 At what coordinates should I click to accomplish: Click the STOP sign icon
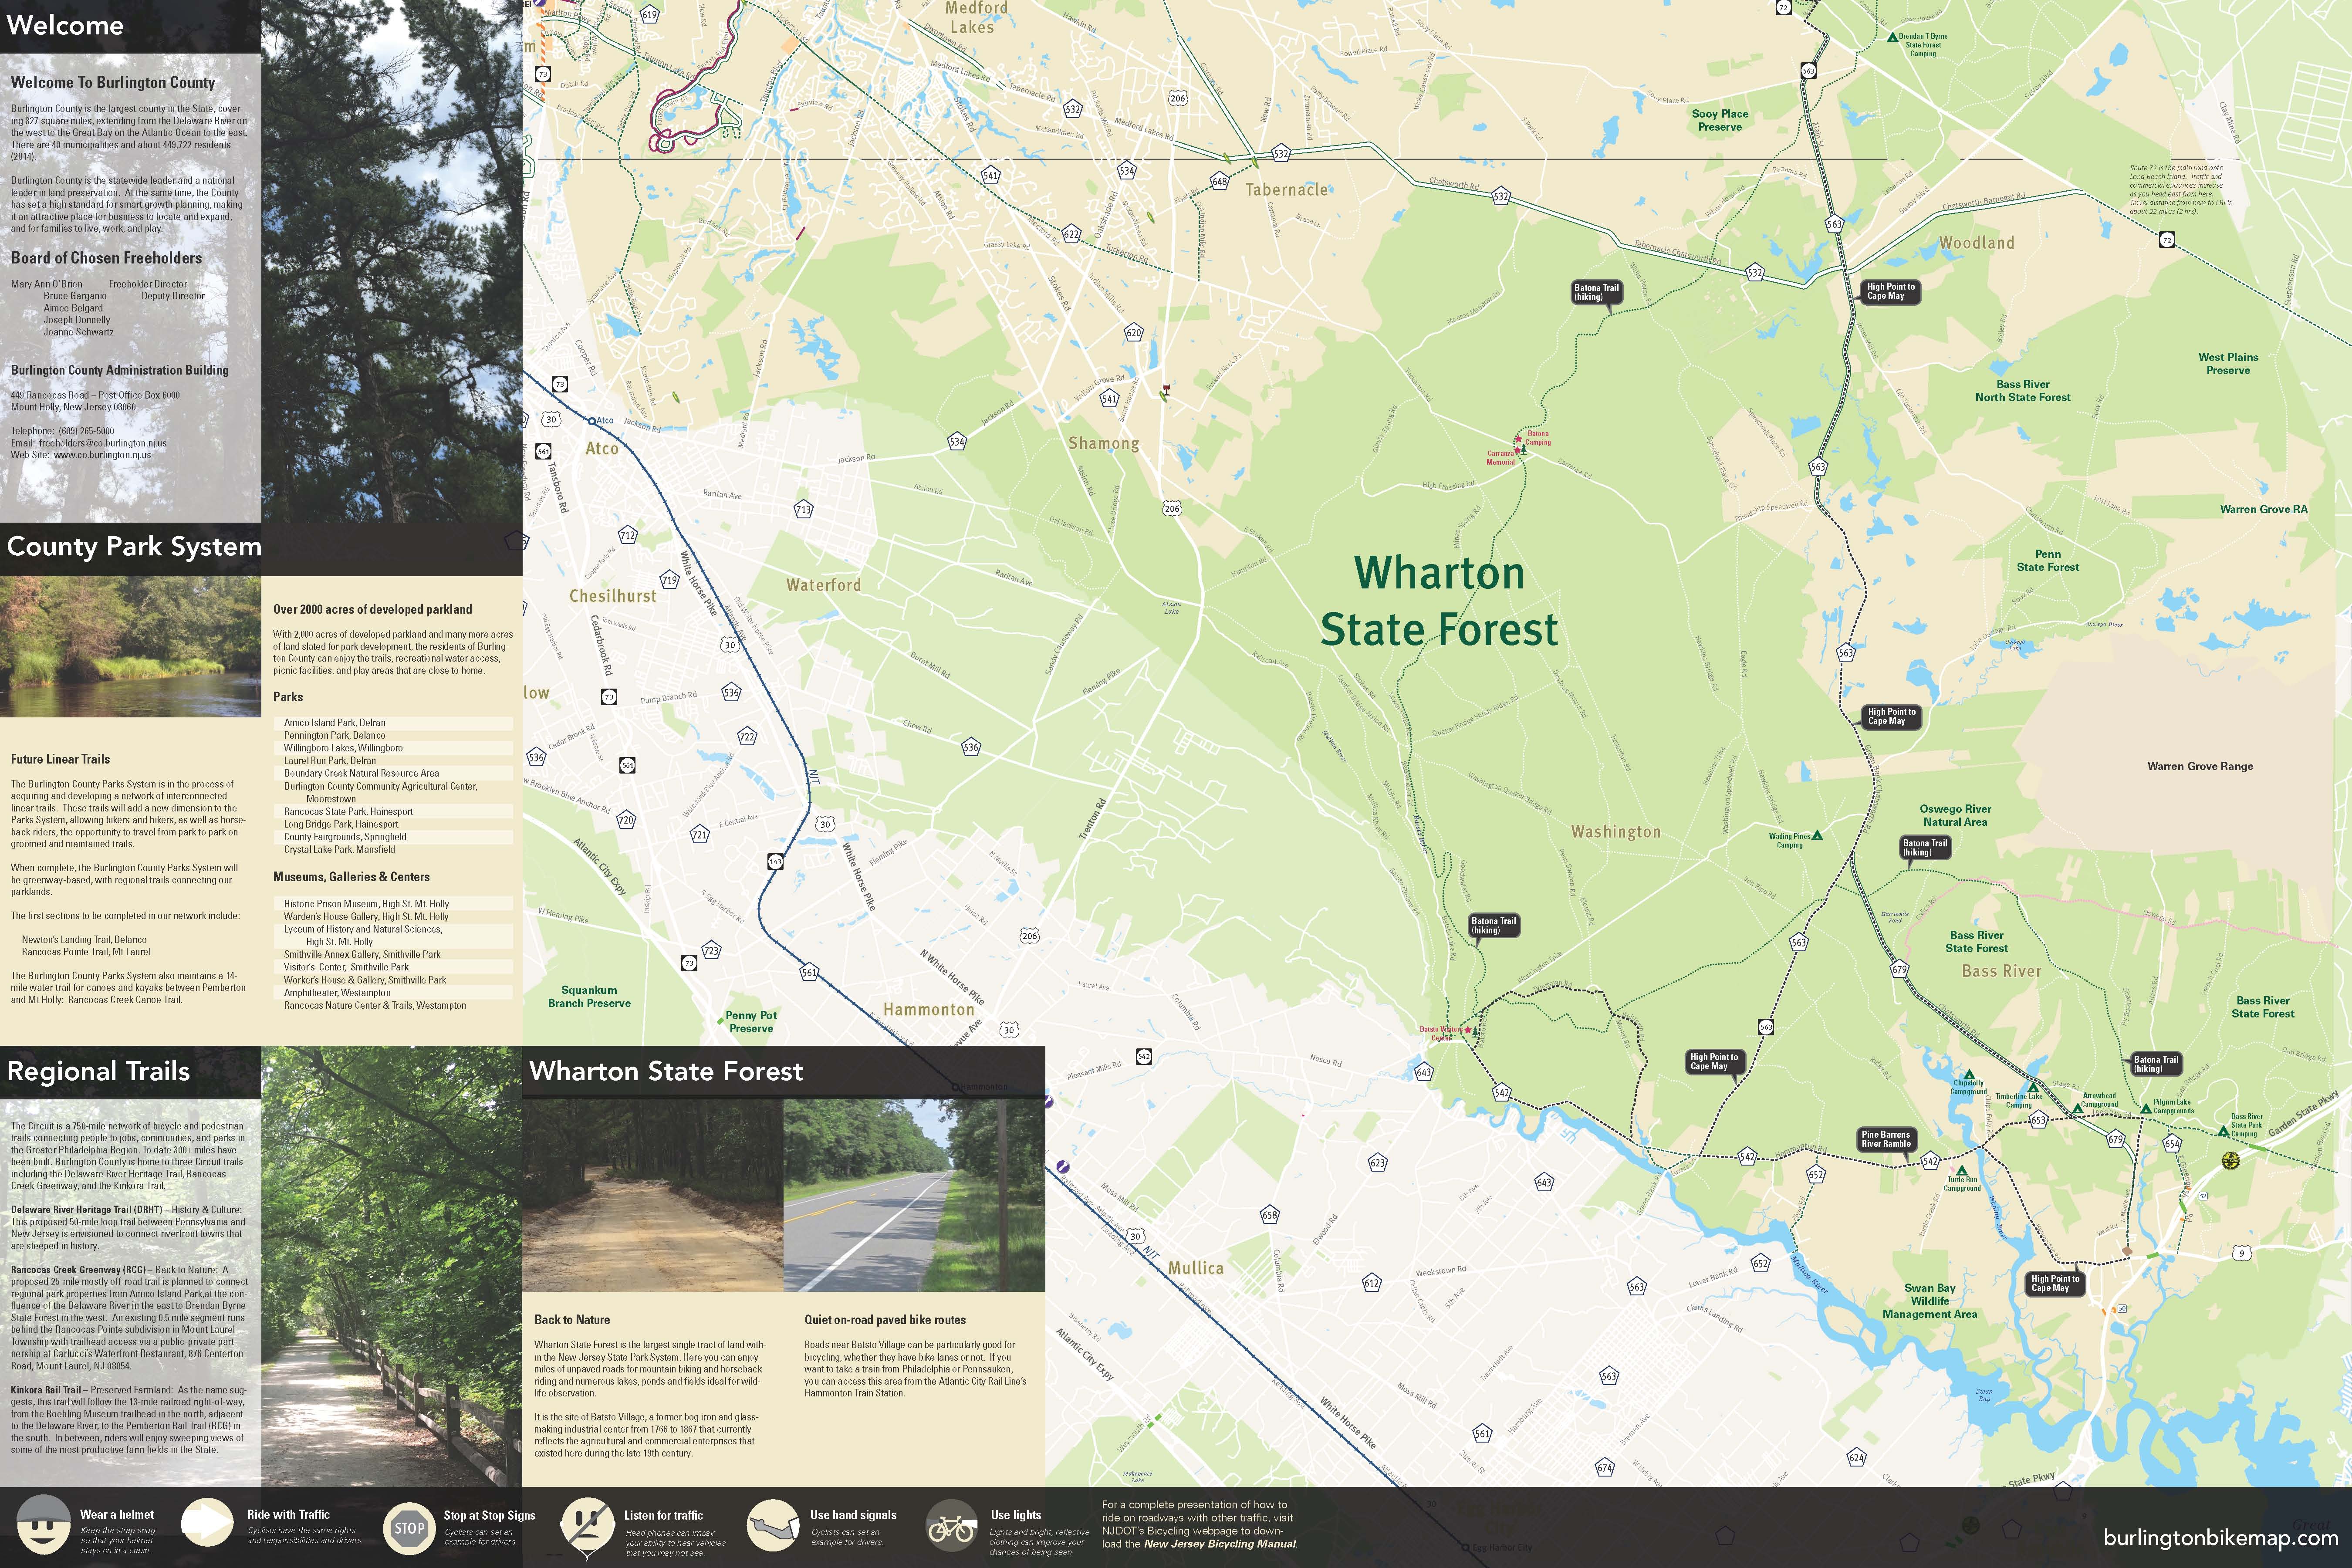[x=409, y=1528]
